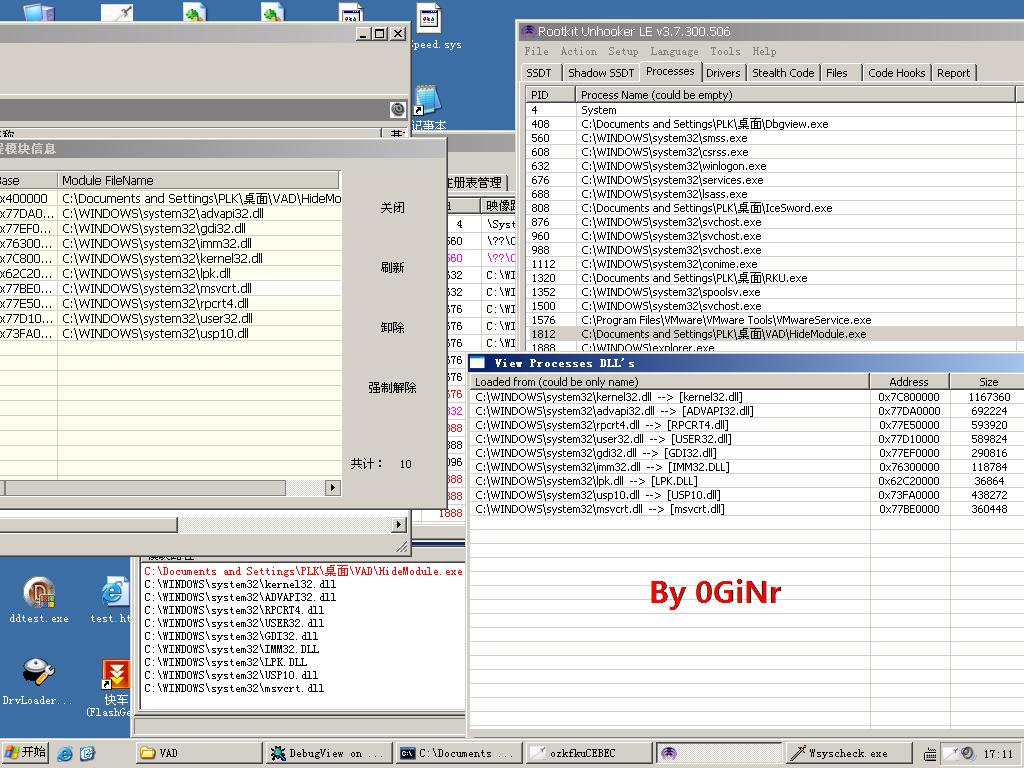Open the Start menu
This screenshot has height=768, width=1024.
[x=25, y=753]
